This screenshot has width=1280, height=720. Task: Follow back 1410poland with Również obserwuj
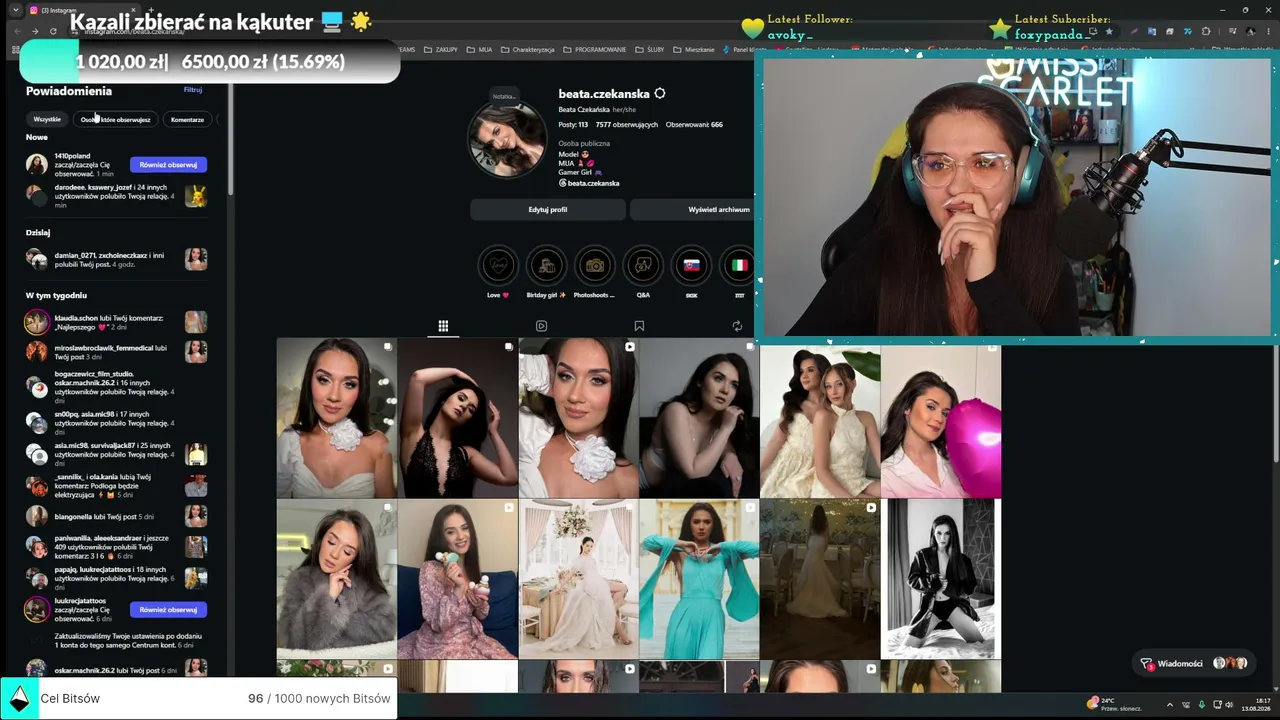(x=168, y=165)
